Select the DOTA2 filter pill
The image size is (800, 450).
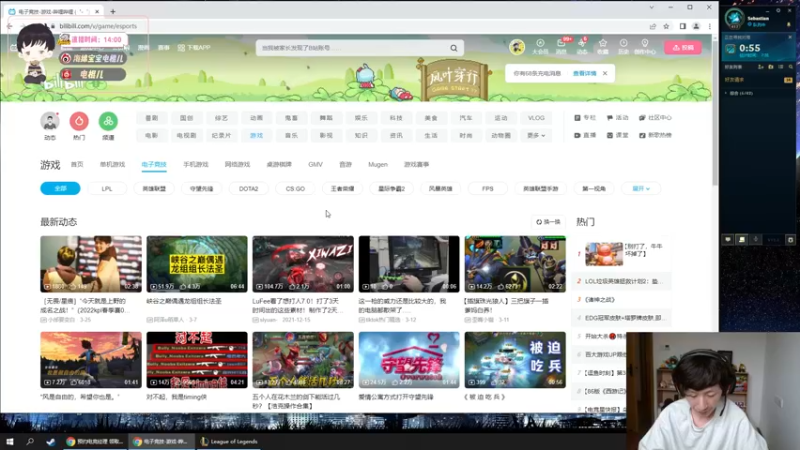(248, 189)
